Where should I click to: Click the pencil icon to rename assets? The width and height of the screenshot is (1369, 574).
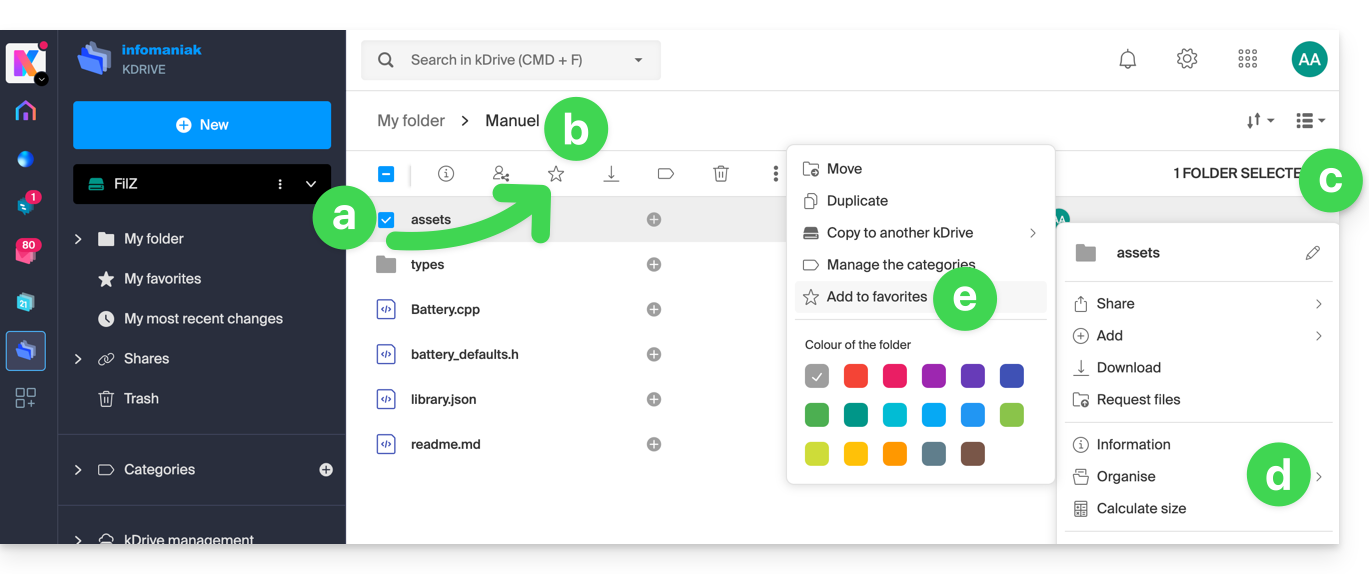click(x=1313, y=253)
